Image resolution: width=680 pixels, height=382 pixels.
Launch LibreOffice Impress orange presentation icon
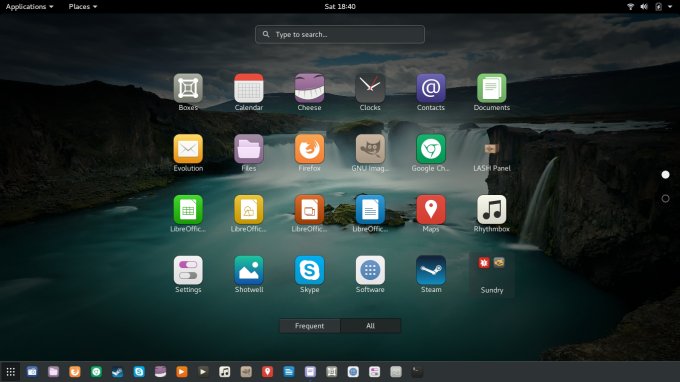click(x=310, y=210)
